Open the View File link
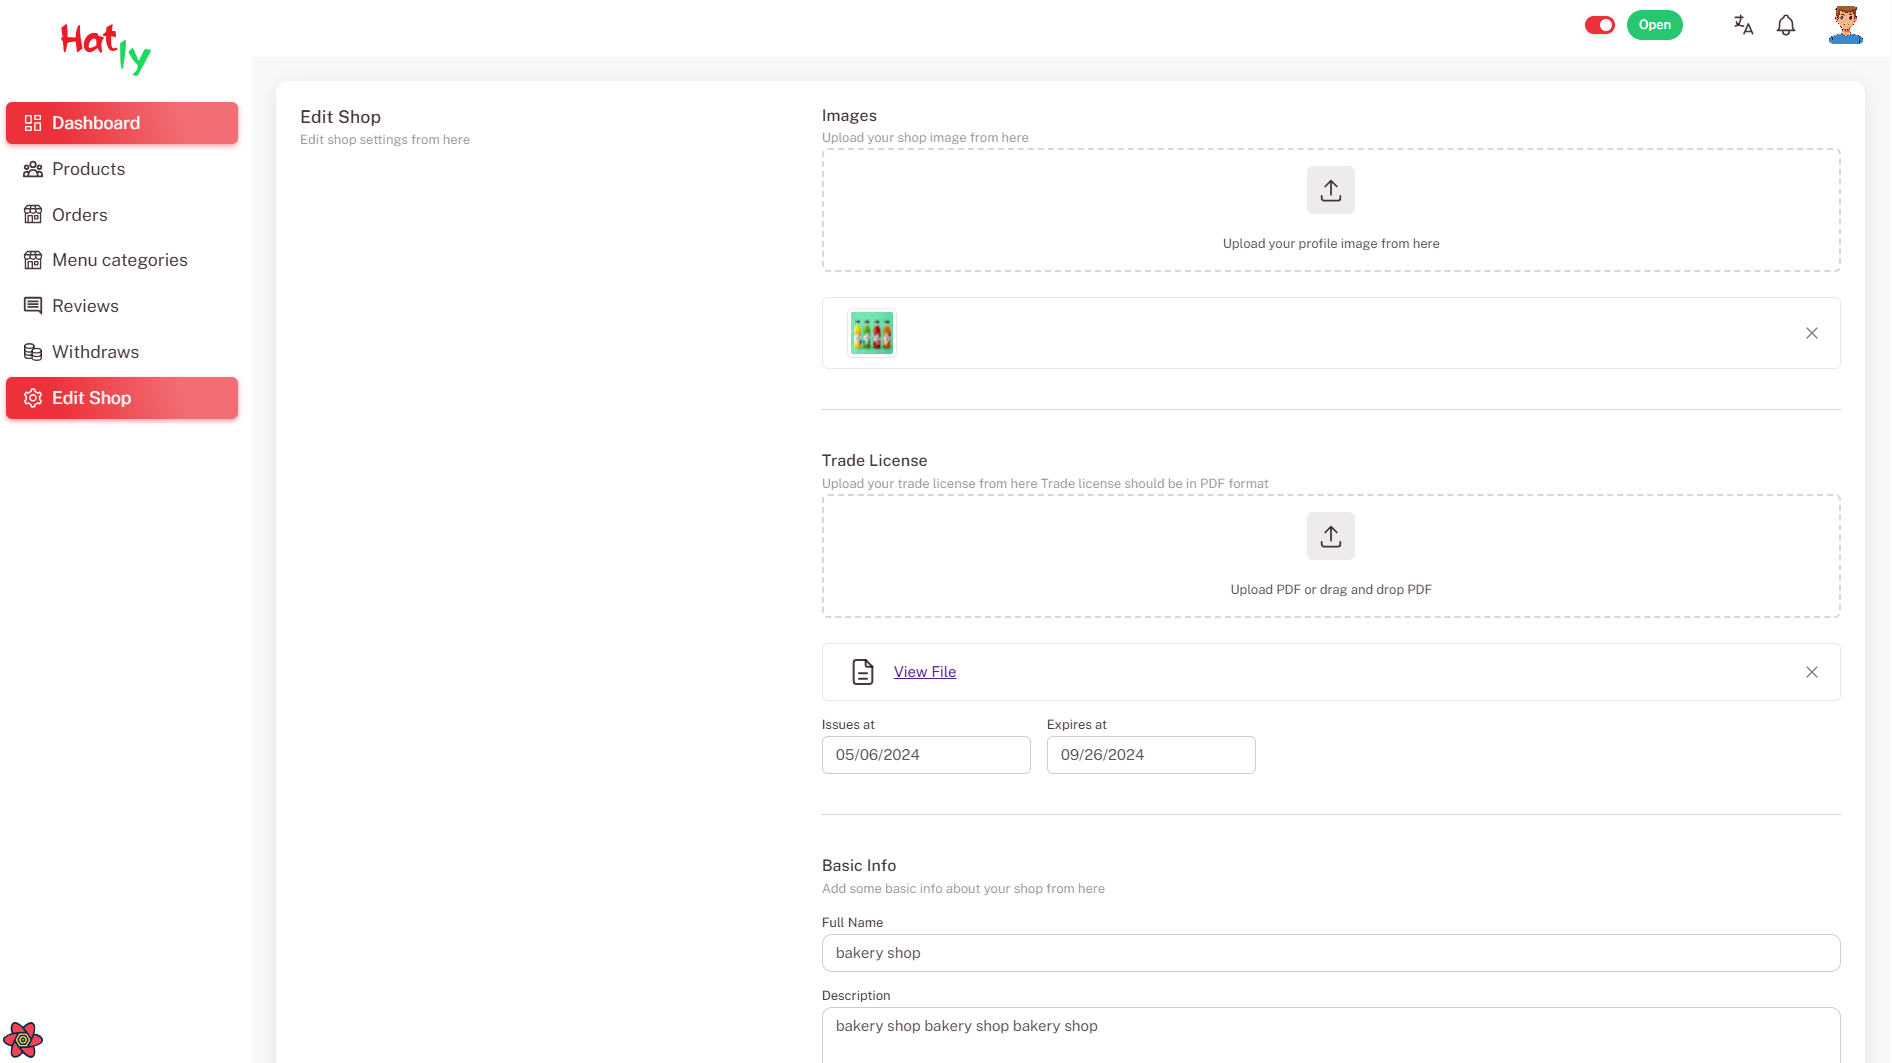The image size is (1892, 1063). 925,672
